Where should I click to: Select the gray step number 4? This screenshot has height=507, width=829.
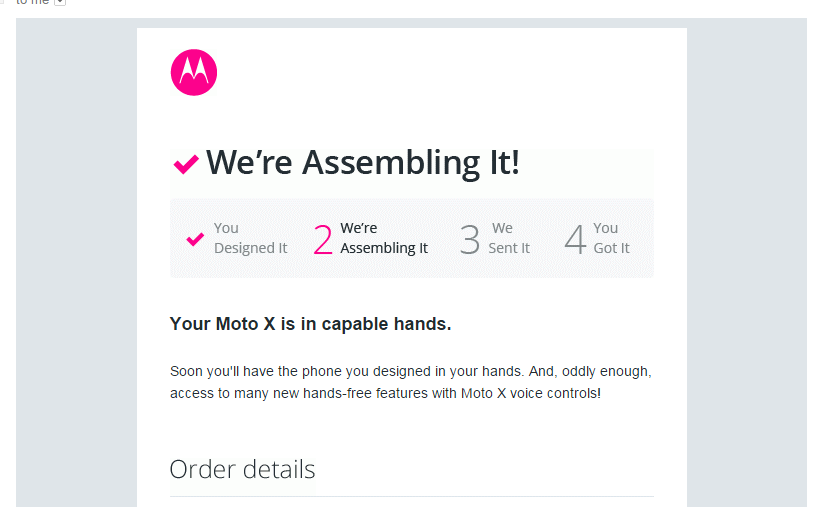(x=574, y=240)
